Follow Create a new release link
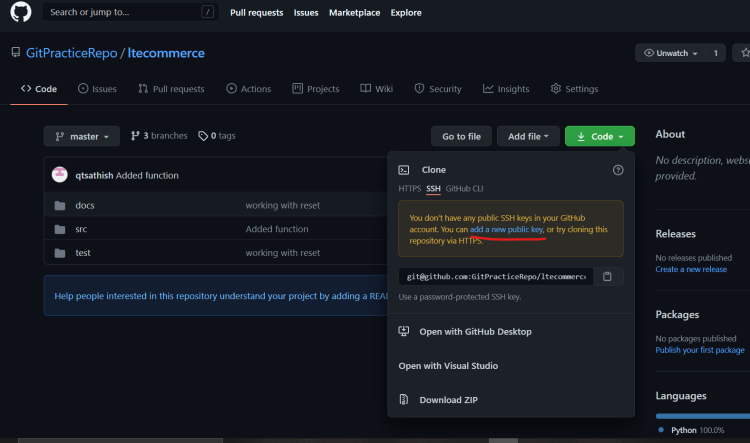Screen dimensions: 750x443 coord(691,269)
